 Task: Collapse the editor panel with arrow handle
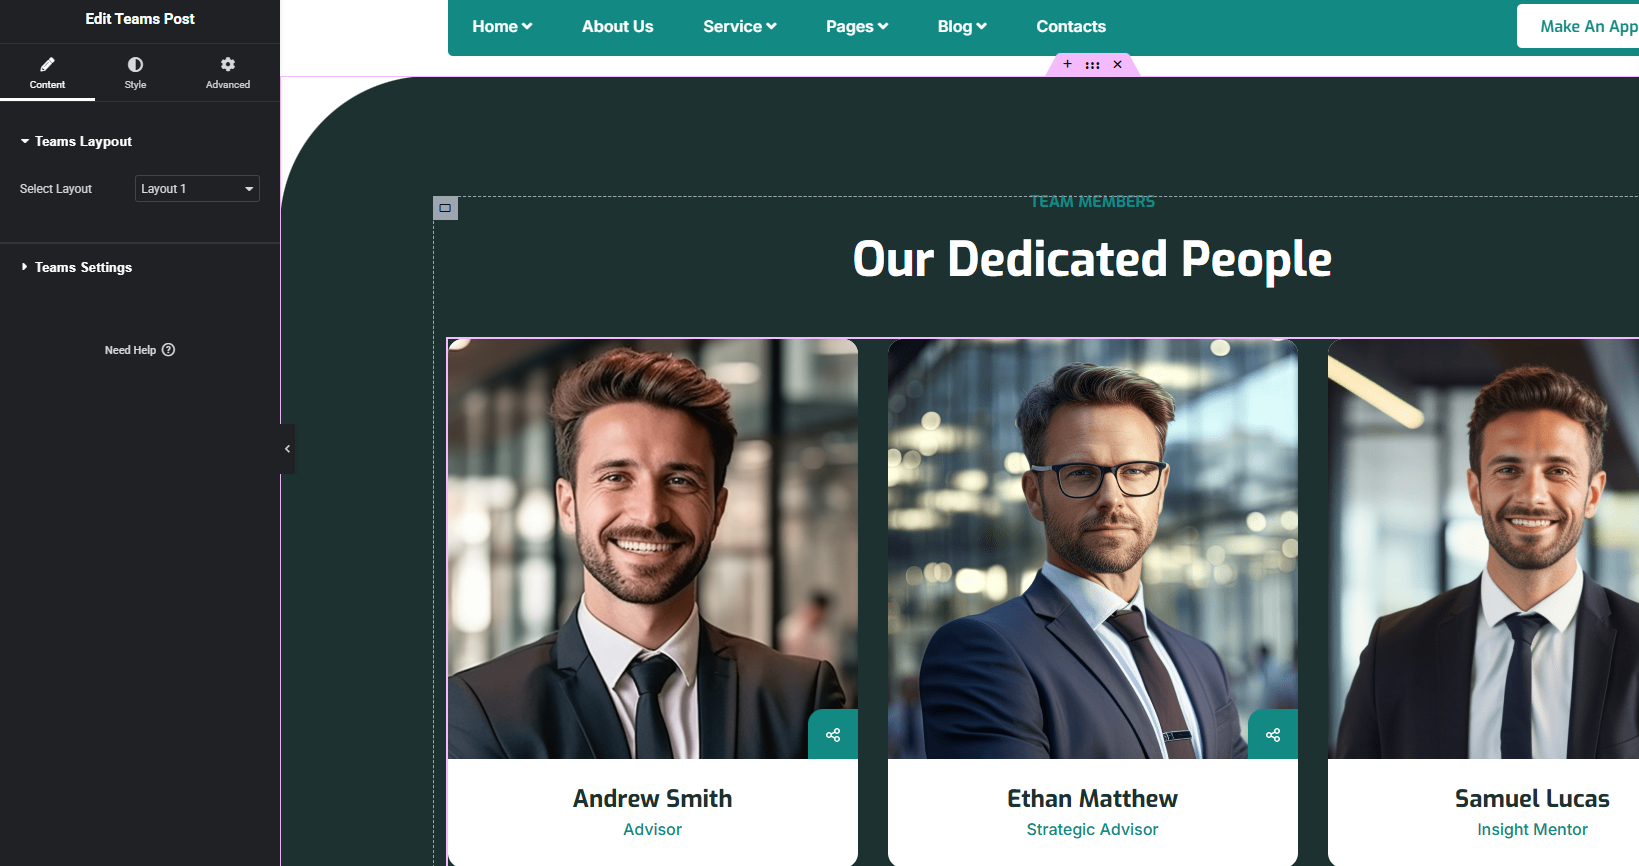pyautogui.click(x=287, y=449)
